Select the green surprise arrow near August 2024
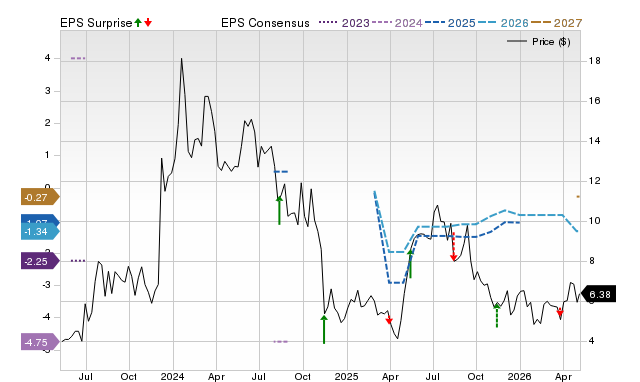640x382 pixels. (279, 210)
